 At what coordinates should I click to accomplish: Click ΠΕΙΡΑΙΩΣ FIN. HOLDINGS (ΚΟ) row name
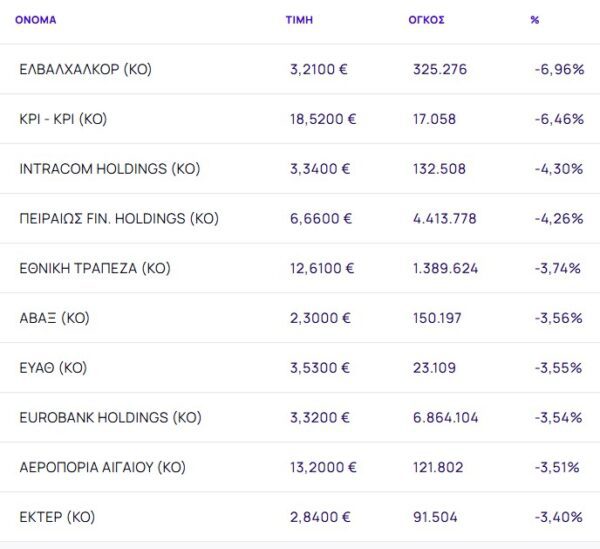click(x=118, y=219)
